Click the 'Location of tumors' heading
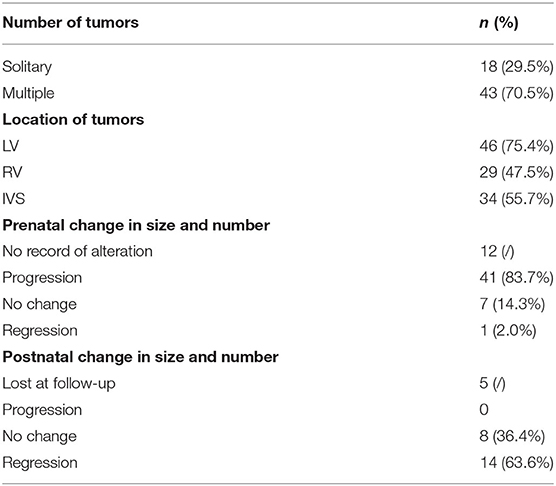This screenshot has height=486, width=556. coord(73,119)
